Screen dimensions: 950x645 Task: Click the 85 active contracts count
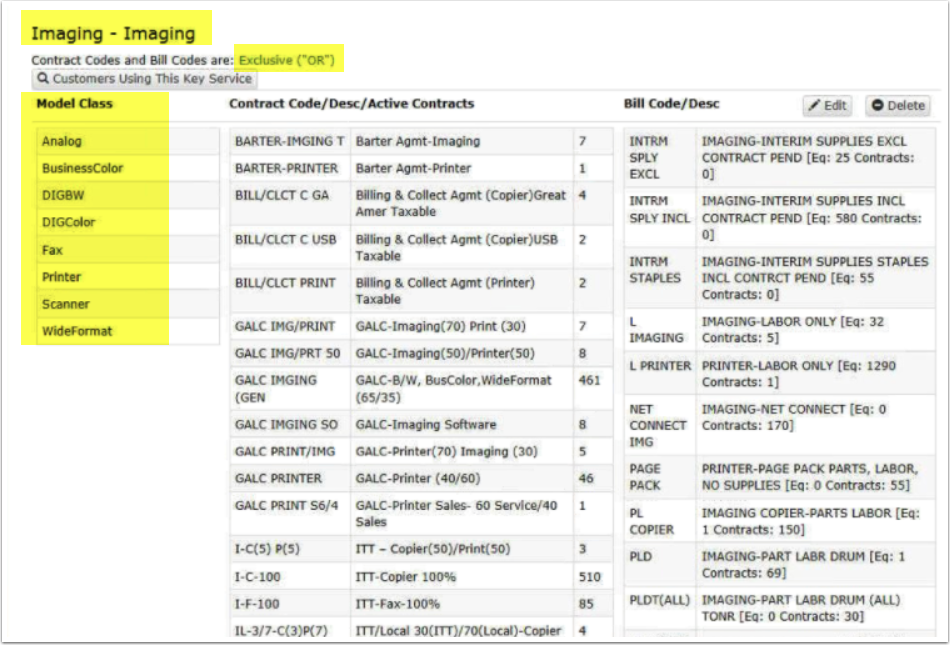pyautogui.click(x=586, y=604)
